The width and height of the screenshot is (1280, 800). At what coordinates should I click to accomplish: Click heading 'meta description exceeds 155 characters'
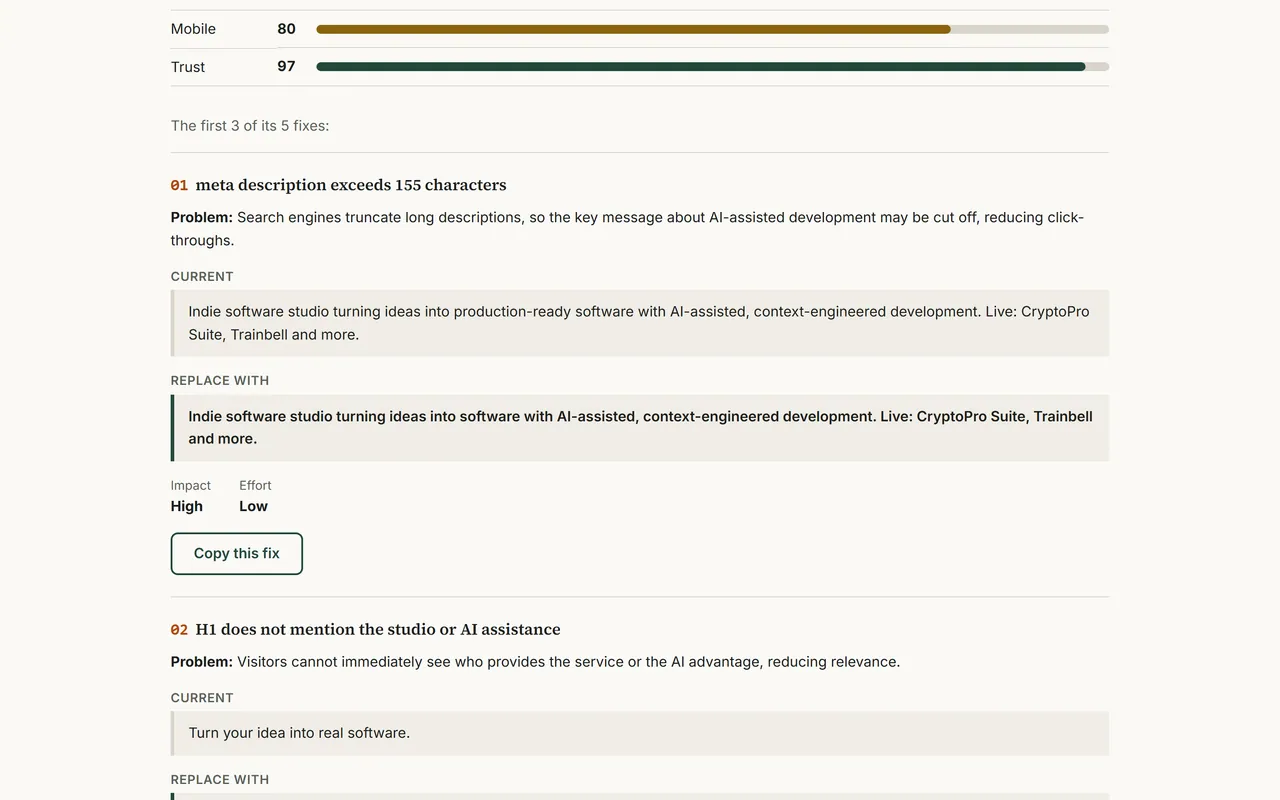point(351,185)
